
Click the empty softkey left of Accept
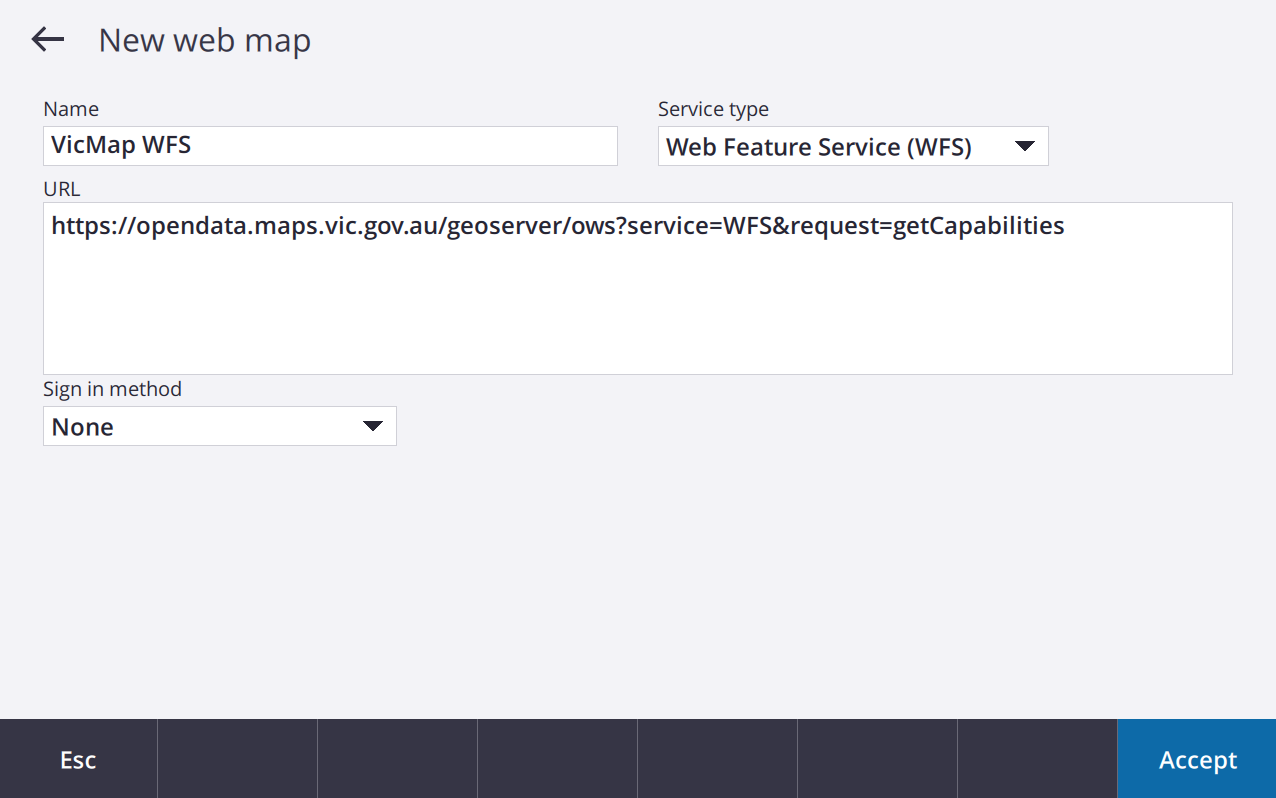pyautogui.click(x=1037, y=759)
